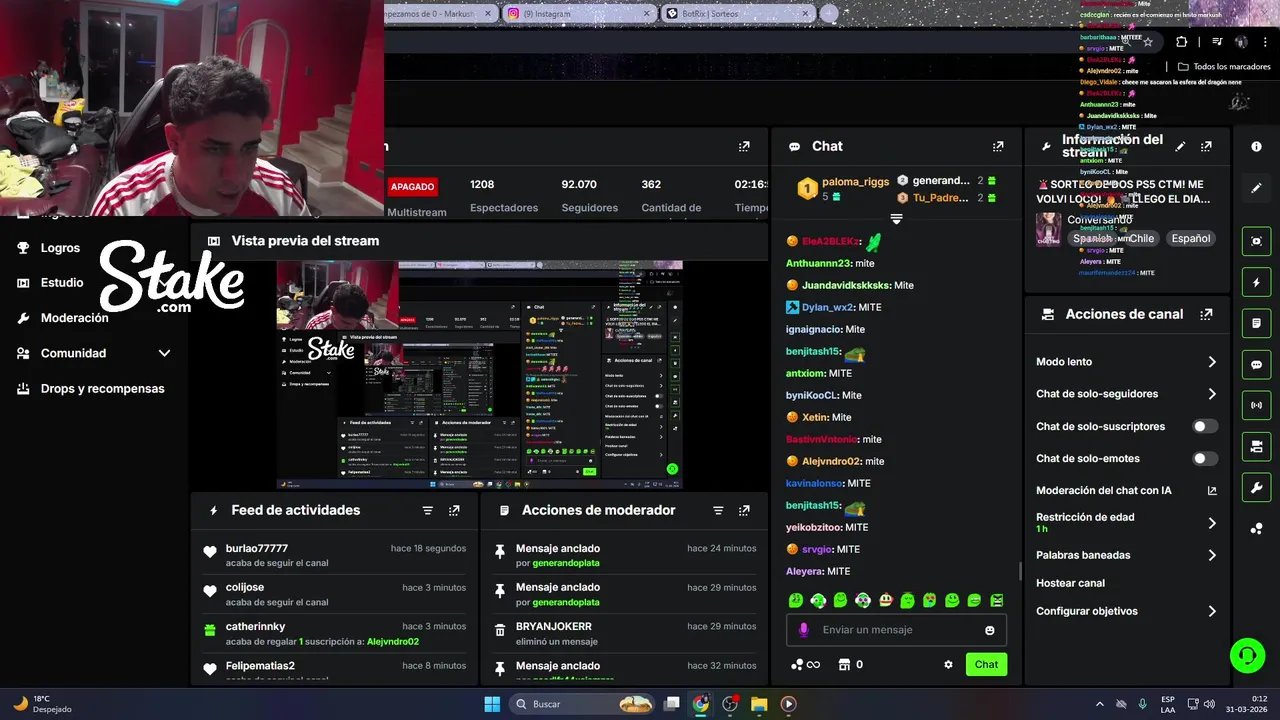
Task: Pop out Información del stream panel
Action: 1206,146
